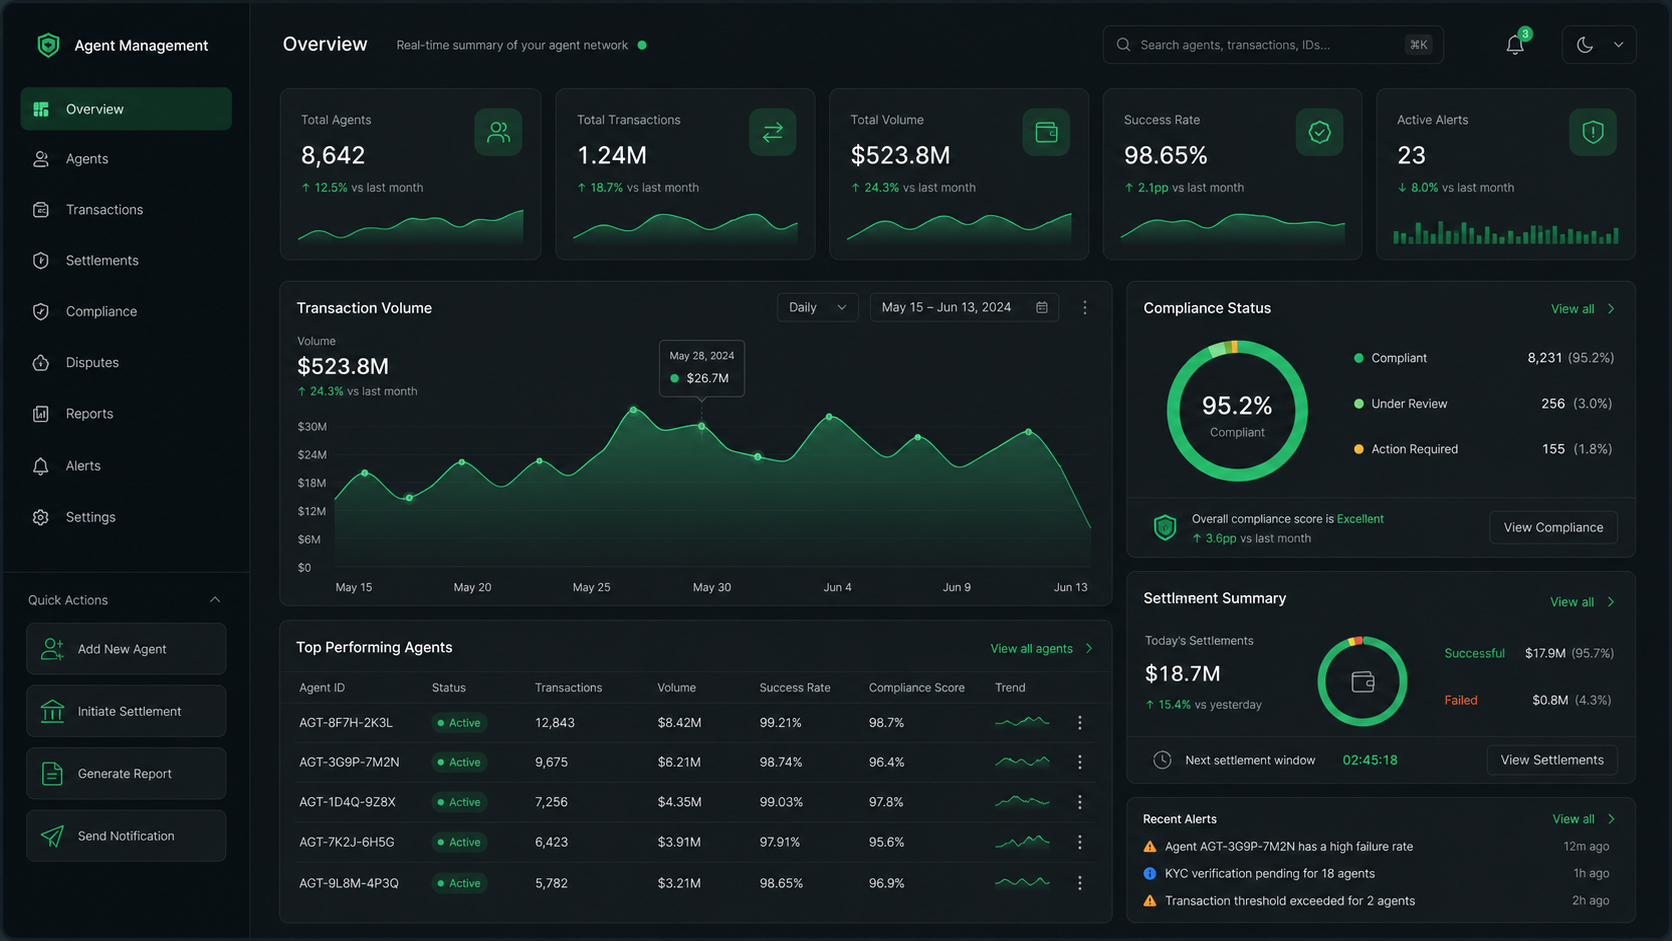Click the Active Alerts shield icon
This screenshot has height=941, width=1672.
click(x=1593, y=132)
